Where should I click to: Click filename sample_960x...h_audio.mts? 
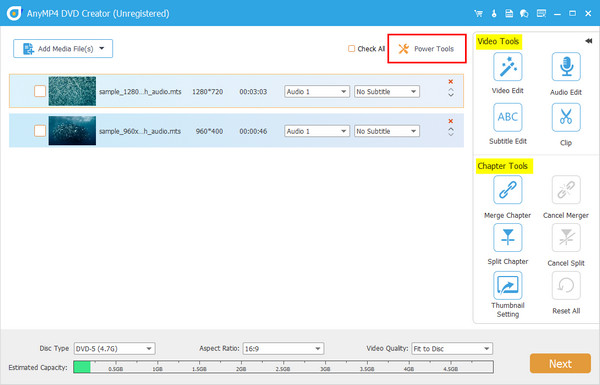point(140,131)
